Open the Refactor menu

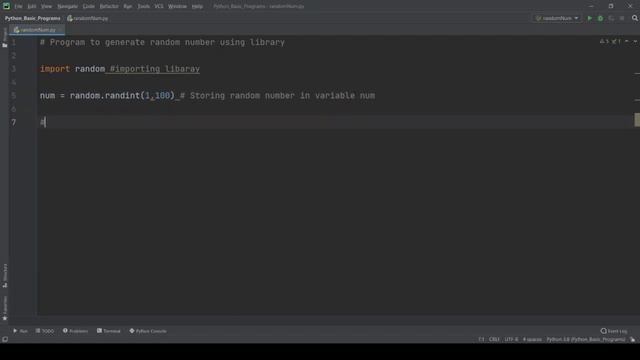pyautogui.click(x=109, y=6)
